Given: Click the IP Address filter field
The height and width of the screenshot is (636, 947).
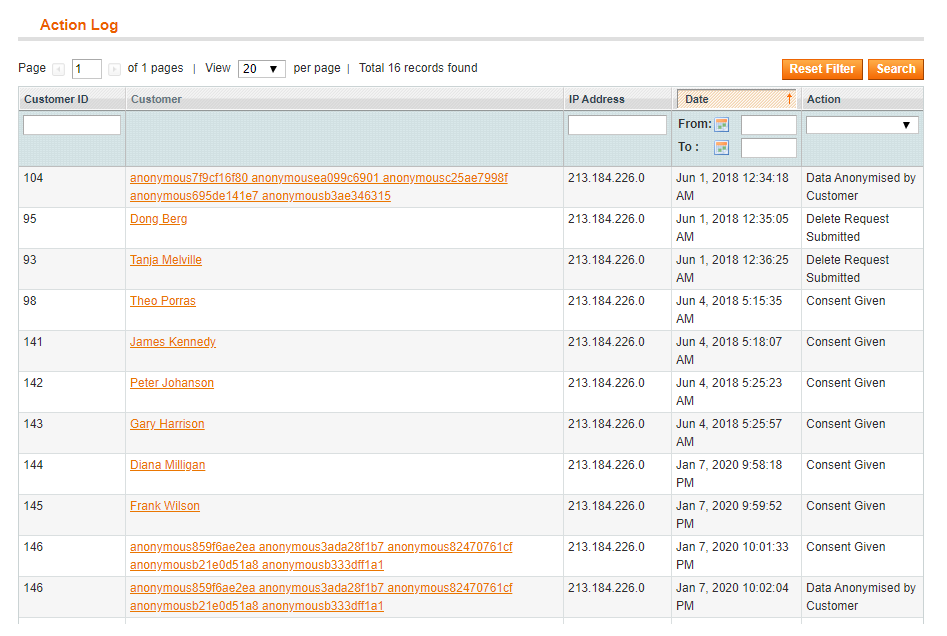Looking at the screenshot, I should (x=617, y=125).
